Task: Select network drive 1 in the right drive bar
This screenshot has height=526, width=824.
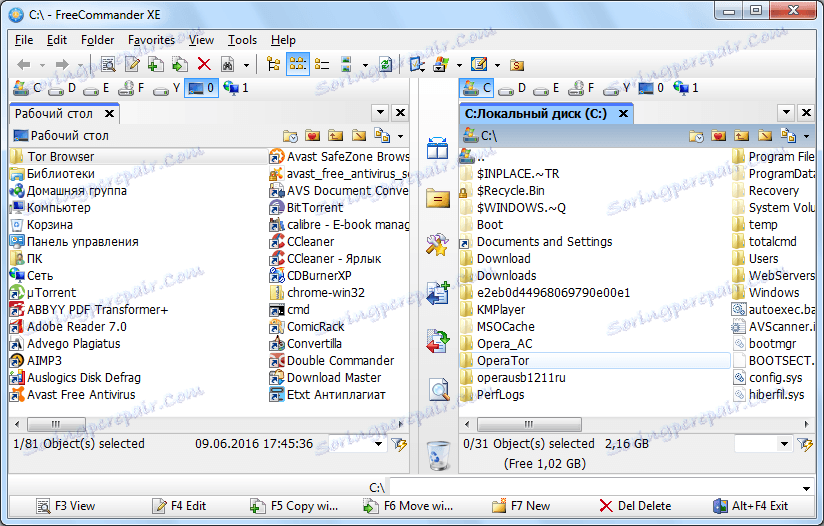Action: tap(686, 88)
